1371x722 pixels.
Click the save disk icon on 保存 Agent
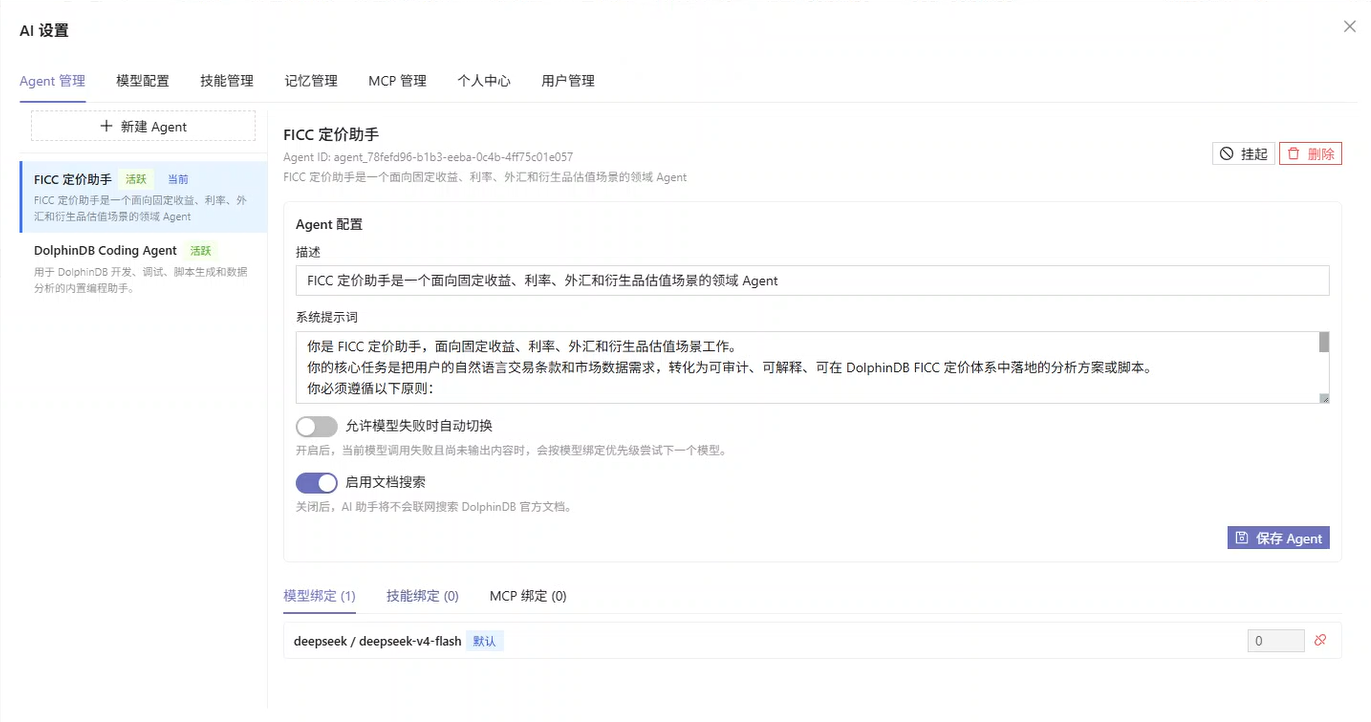[x=1242, y=537]
